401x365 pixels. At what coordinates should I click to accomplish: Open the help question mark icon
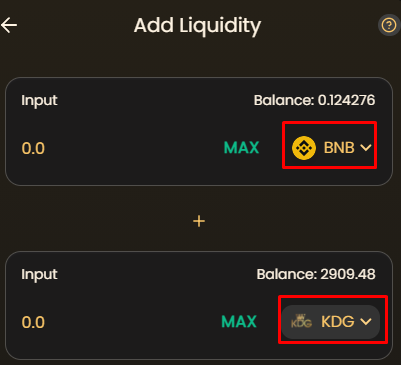[389, 25]
